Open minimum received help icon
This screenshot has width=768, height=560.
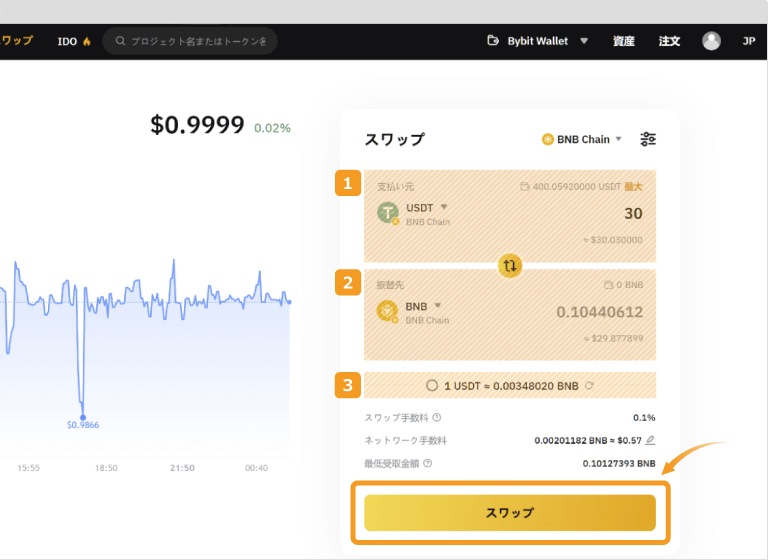point(428,463)
